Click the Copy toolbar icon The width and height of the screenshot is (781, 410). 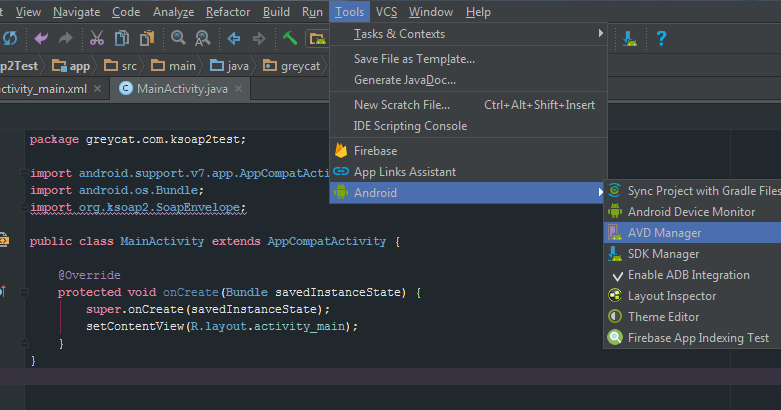pyautogui.click(x=122, y=38)
